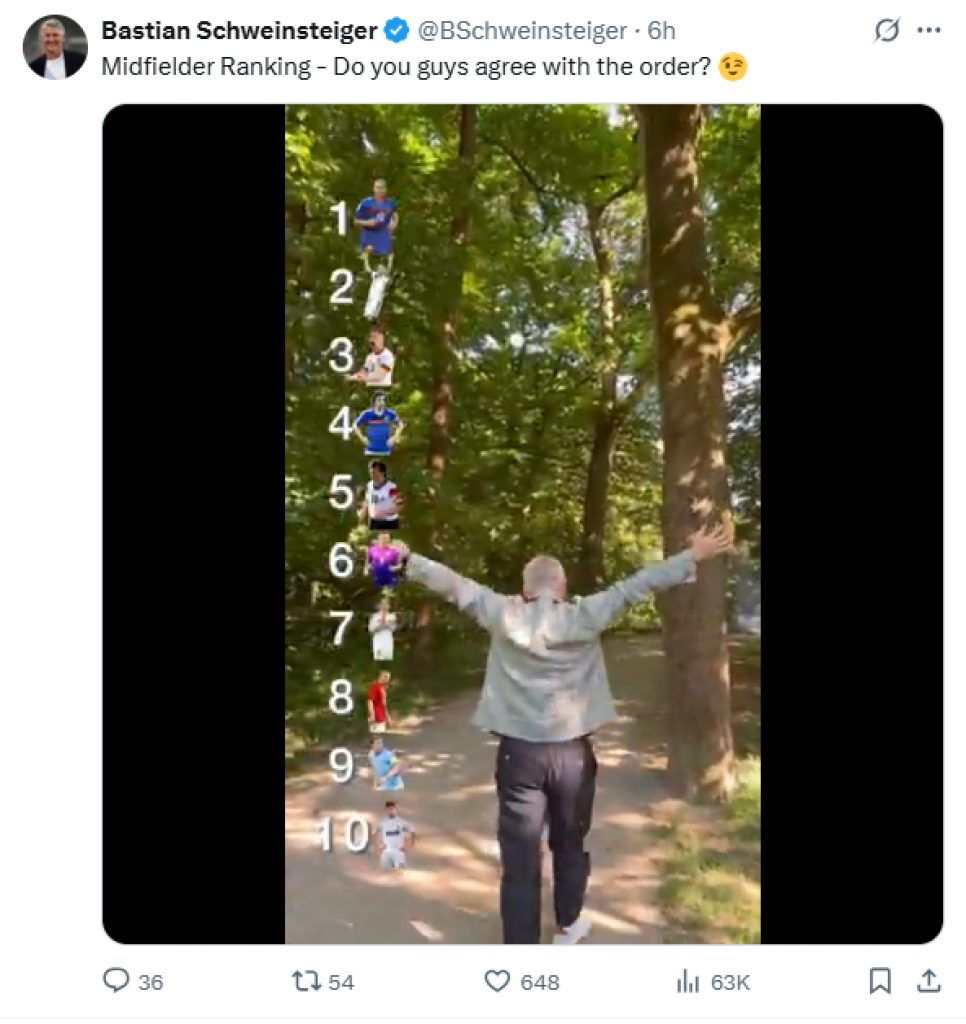Bookmark the Midfielder Ranking tweet
The width and height of the screenshot is (966, 1024).
880,982
